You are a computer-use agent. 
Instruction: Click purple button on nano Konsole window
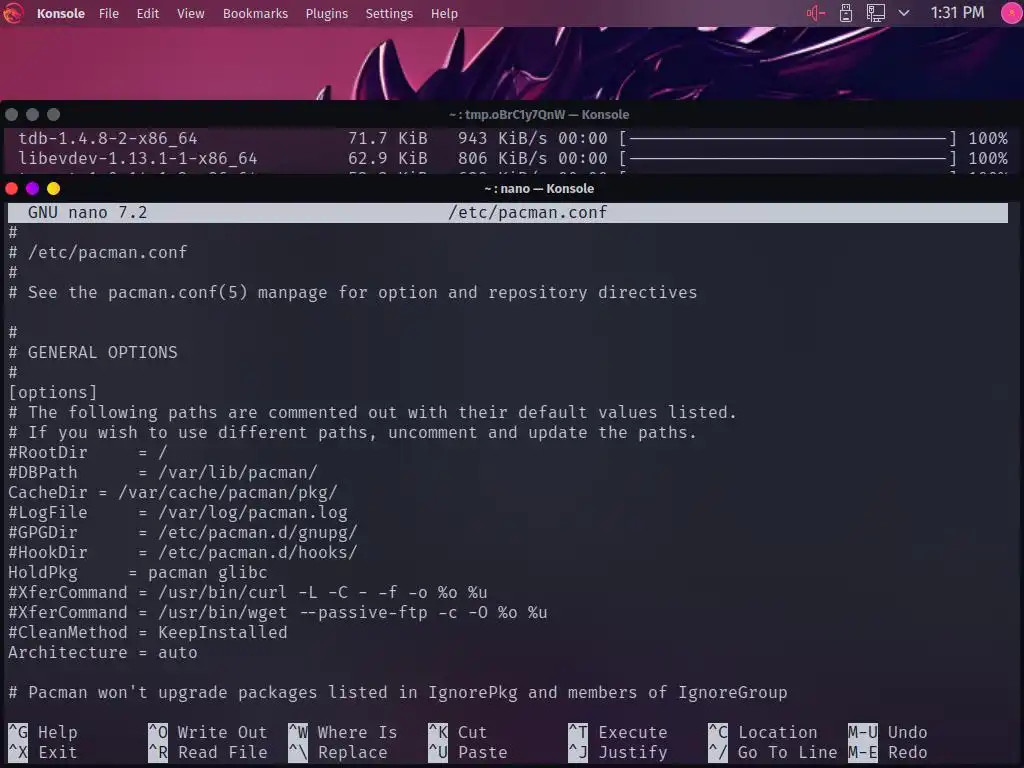(x=33, y=189)
